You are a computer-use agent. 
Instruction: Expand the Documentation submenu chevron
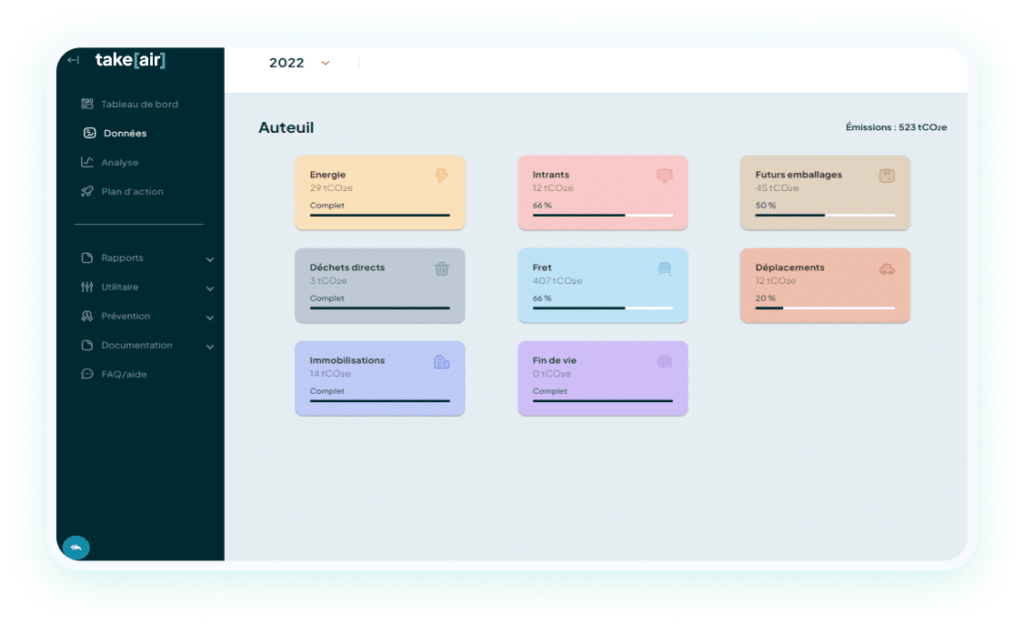pos(210,346)
